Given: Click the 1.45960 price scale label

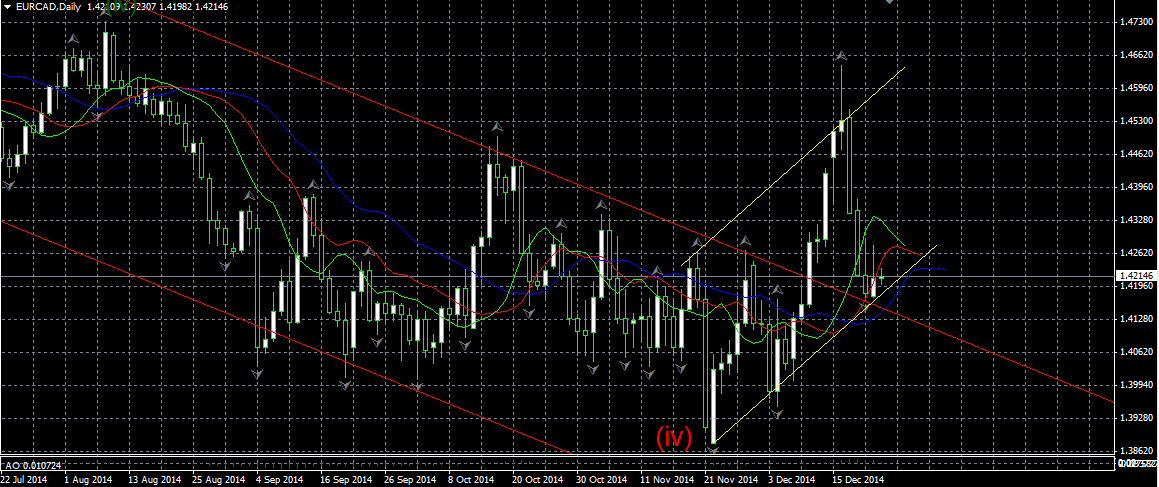Looking at the screenshot, I should [1135, 89].
